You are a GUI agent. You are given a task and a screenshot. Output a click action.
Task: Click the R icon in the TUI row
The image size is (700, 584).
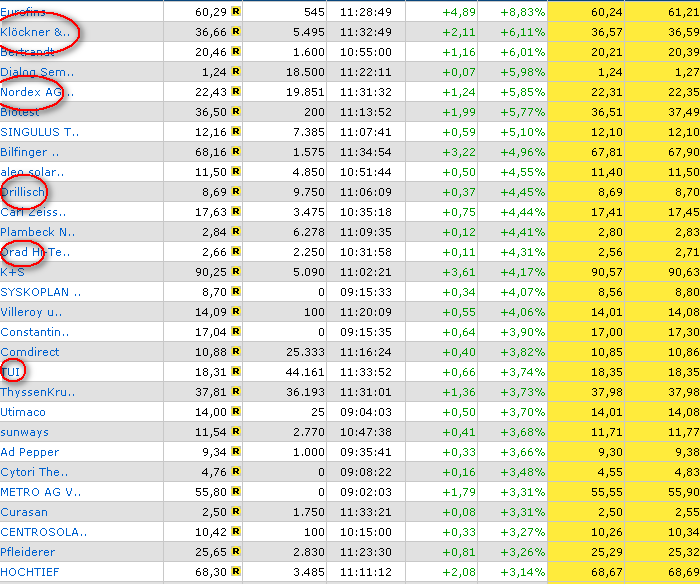pyautogui.click(x=236, y=372)
